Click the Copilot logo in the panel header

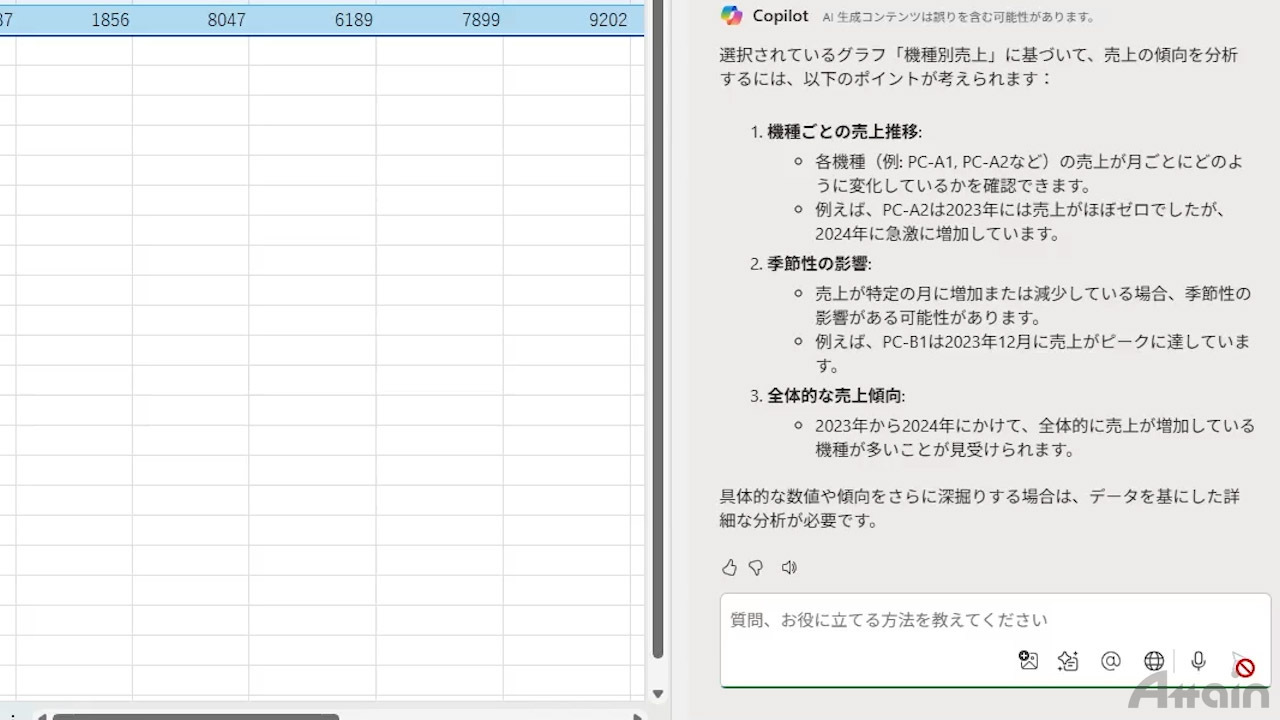(732, 16)
